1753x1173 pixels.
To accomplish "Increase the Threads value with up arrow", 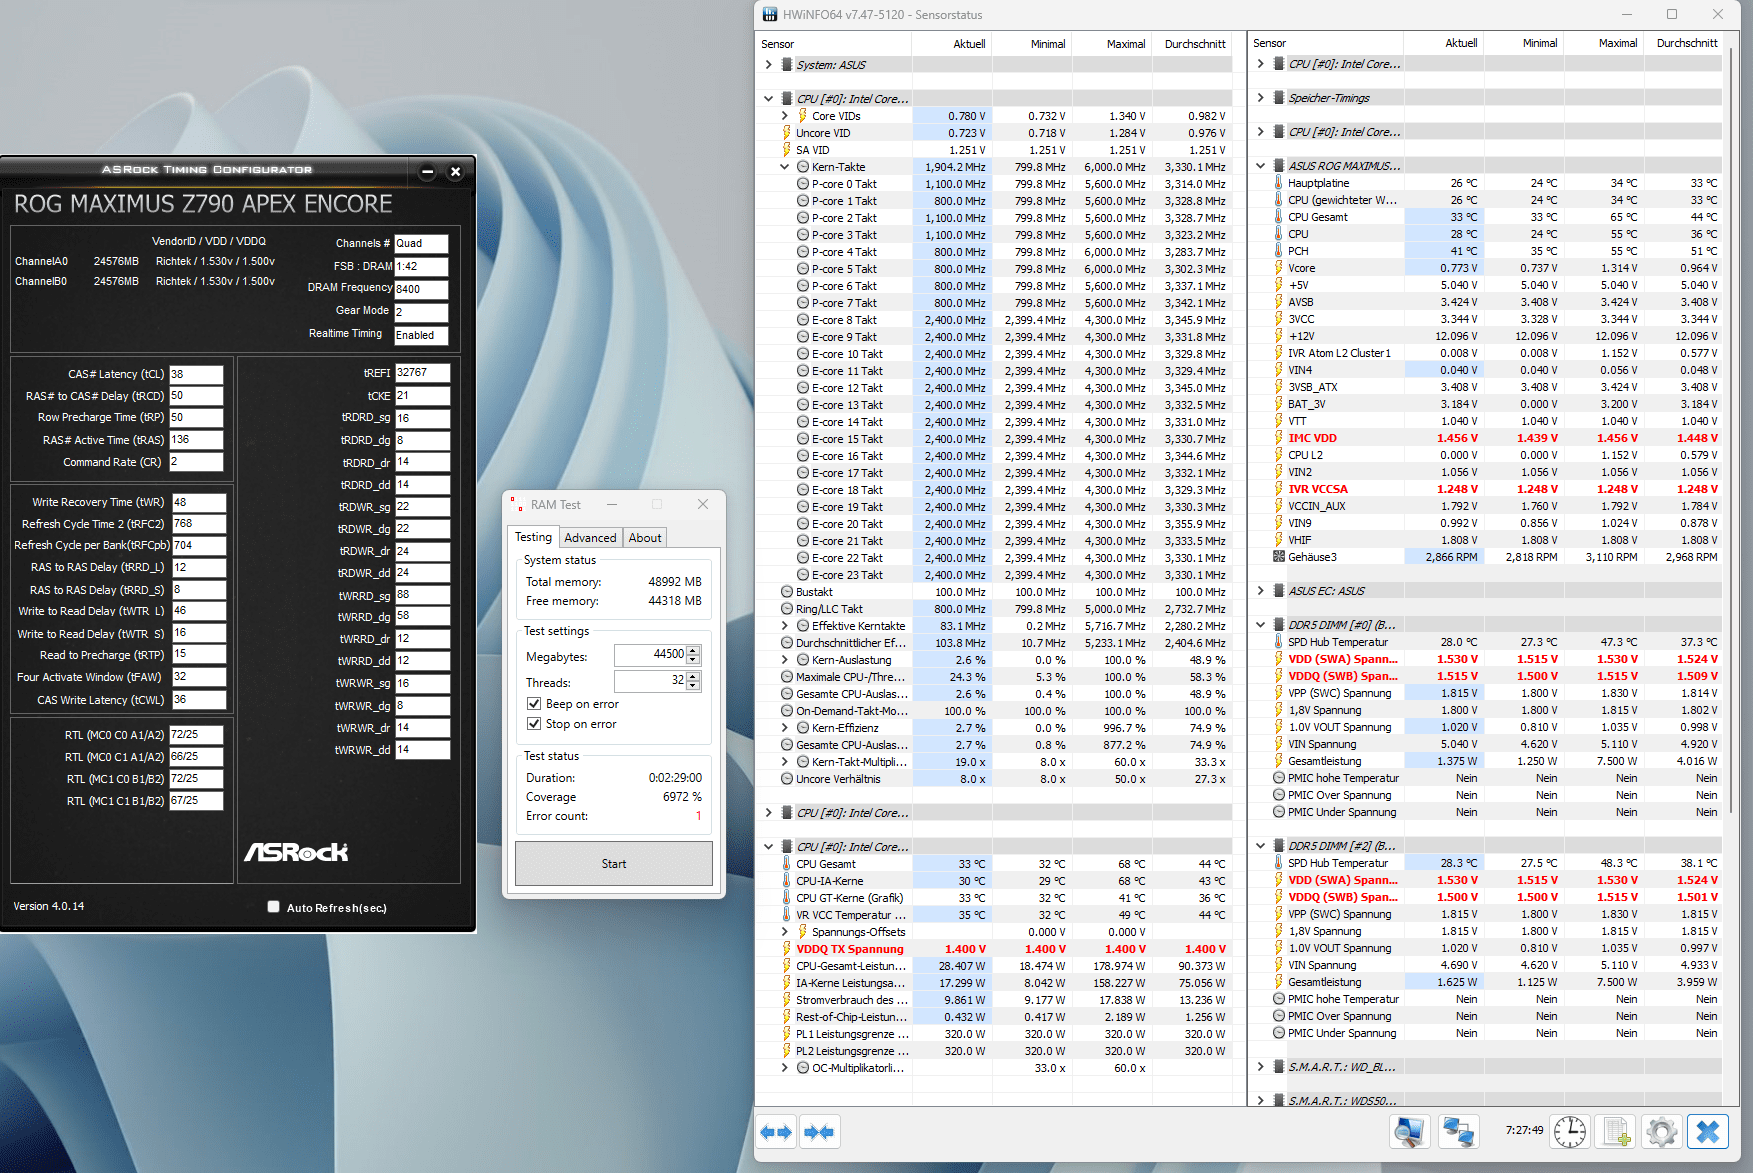I will pos(694,677).
